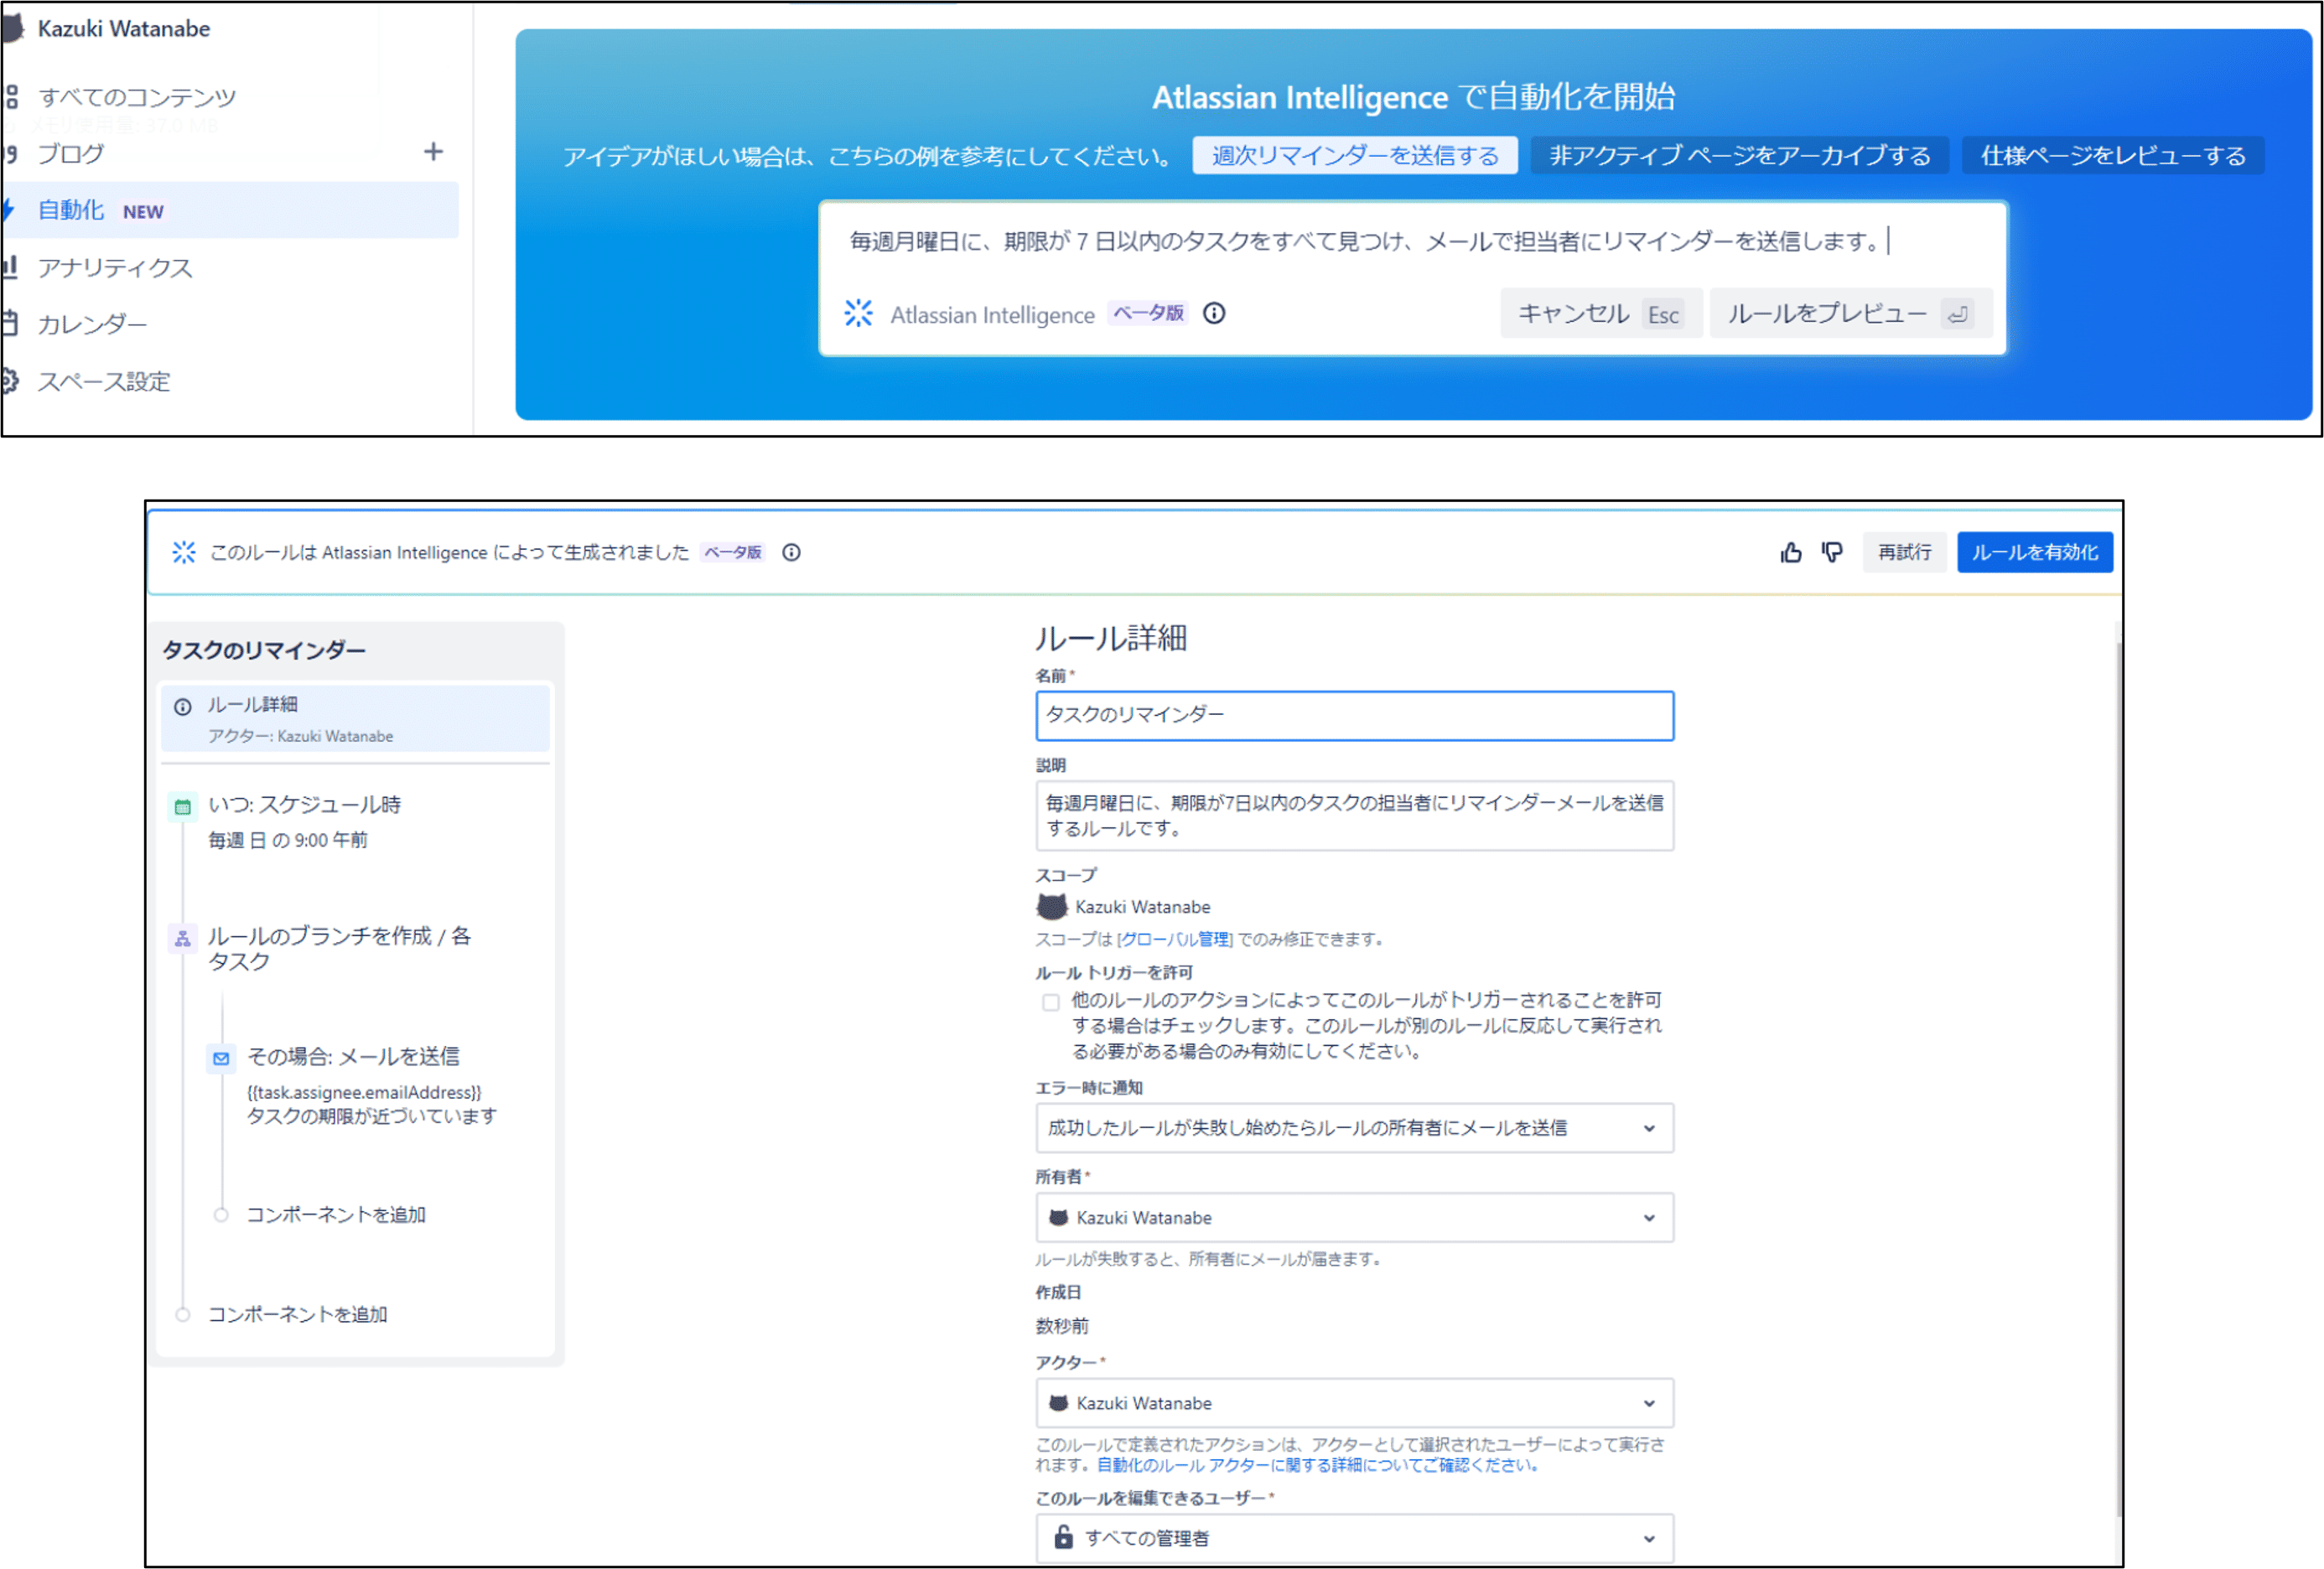Click info icon beside ベータ版 in prompt box
The width and height of the screenshot is (2324, 1569).
click(1214, 314)
